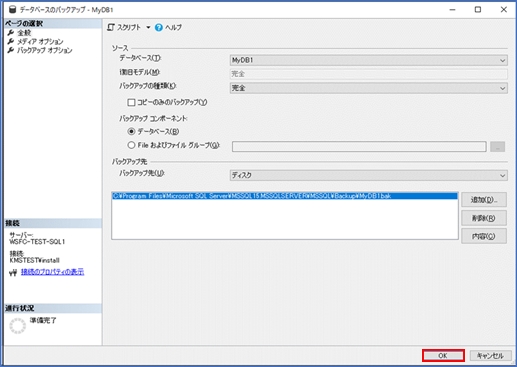Image resolution: width=517 pixels, height=367 pixels.
Task: Click the KMSTEST¥install connection text
Action: pos(34,260)
